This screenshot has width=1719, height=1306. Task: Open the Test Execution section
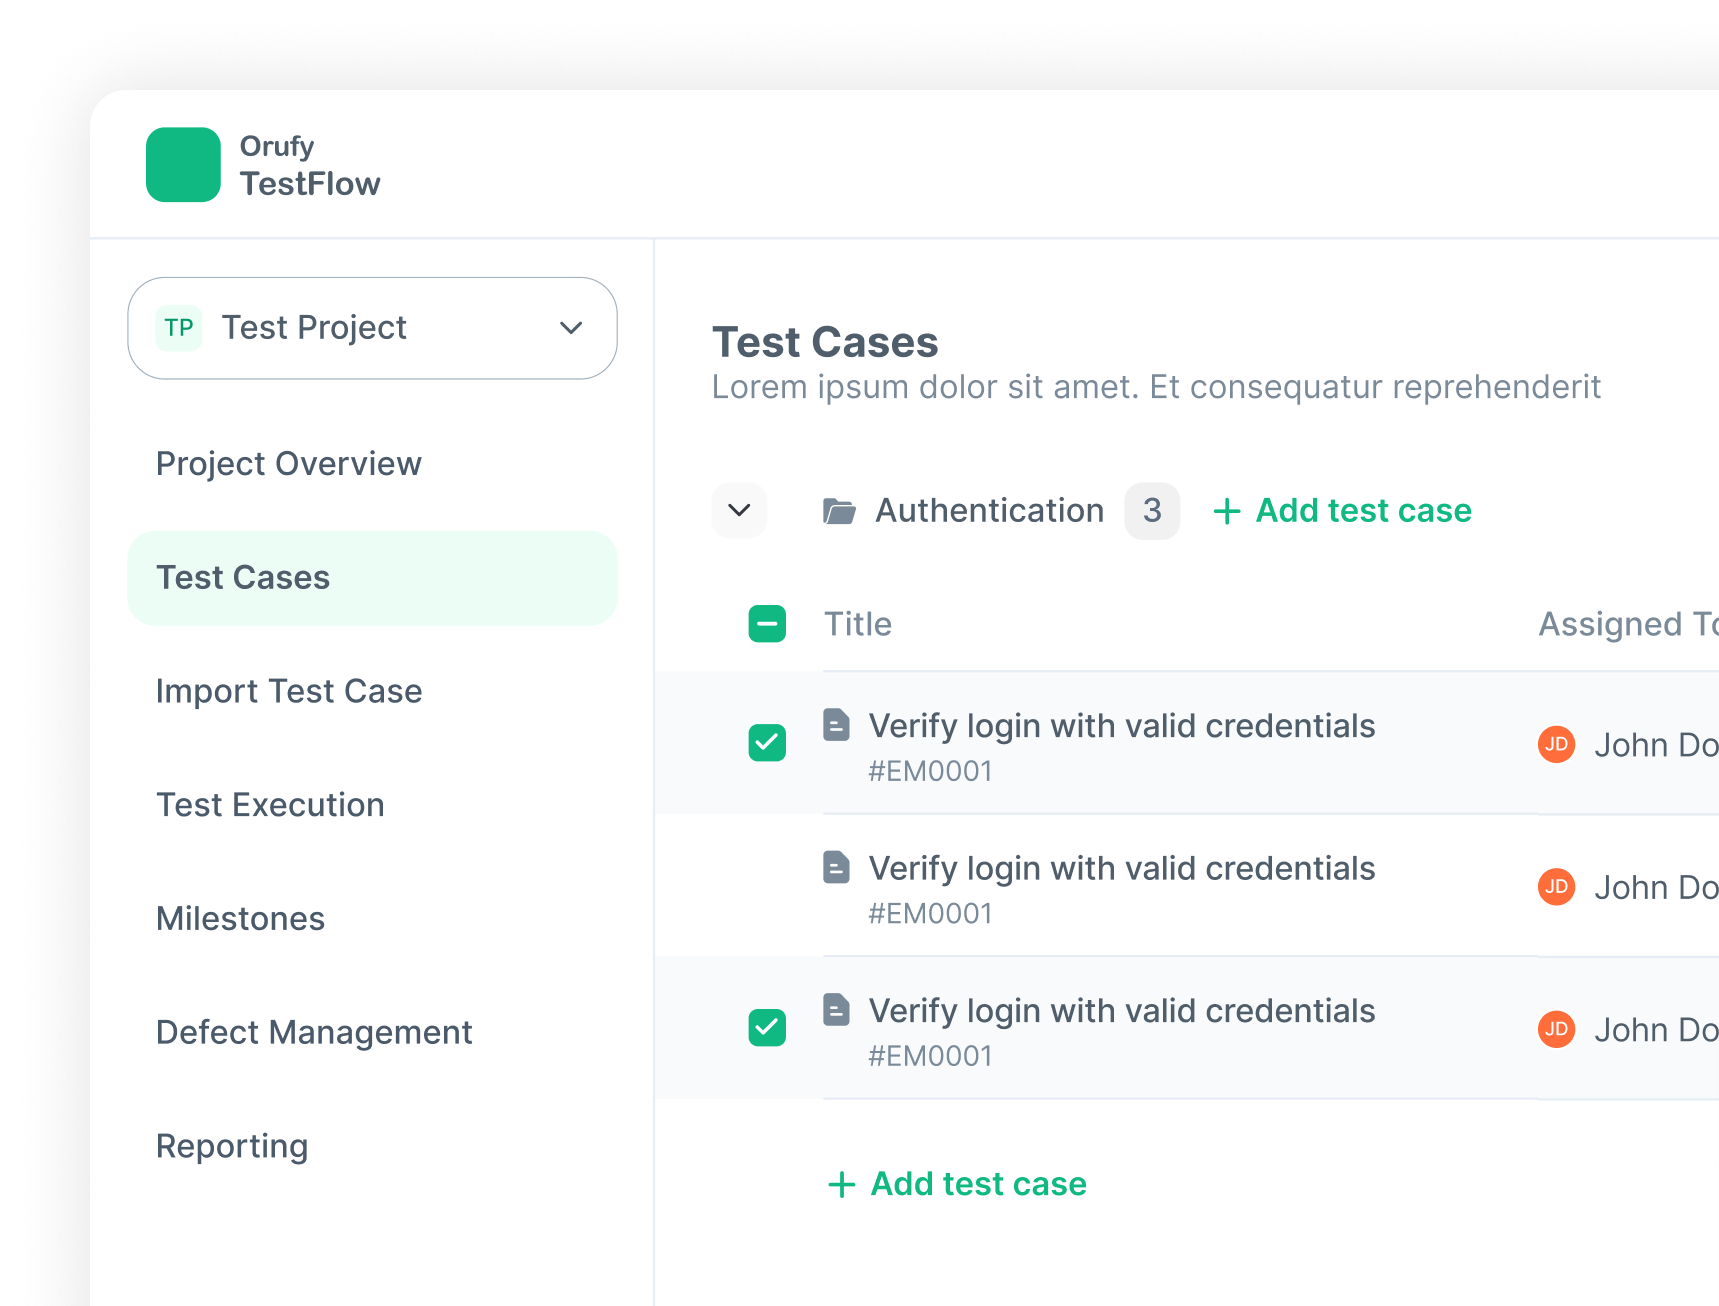click(270, 805)
